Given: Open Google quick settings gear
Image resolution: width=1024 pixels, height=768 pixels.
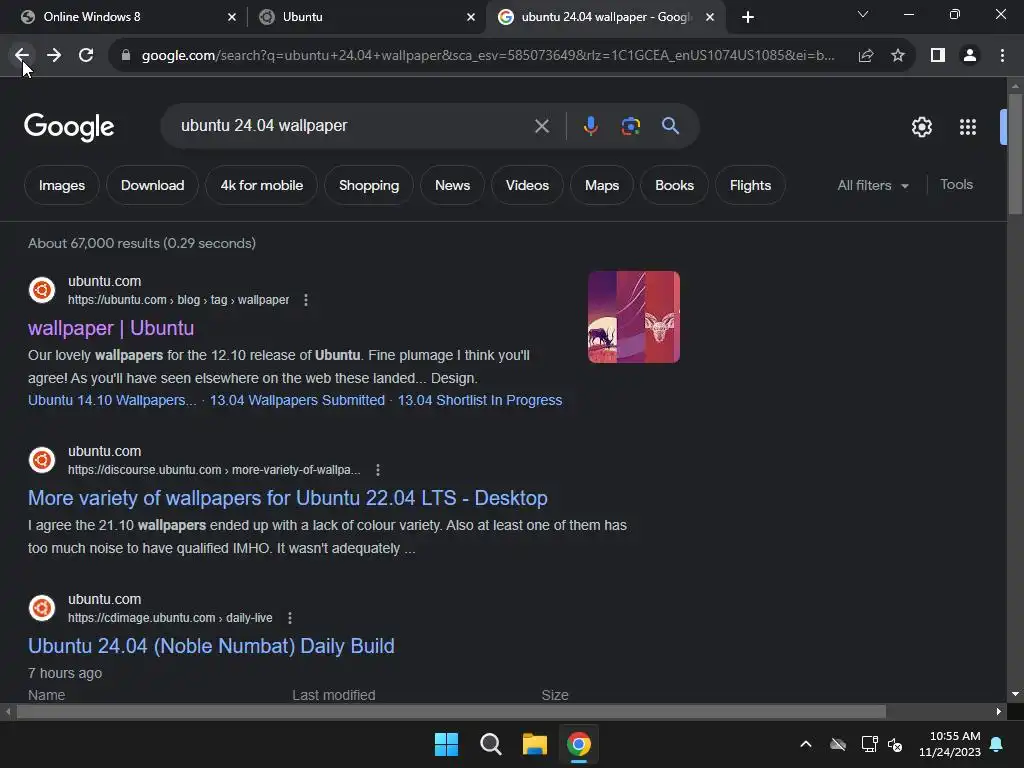Looking at the screenshot, I should point(921,127).
